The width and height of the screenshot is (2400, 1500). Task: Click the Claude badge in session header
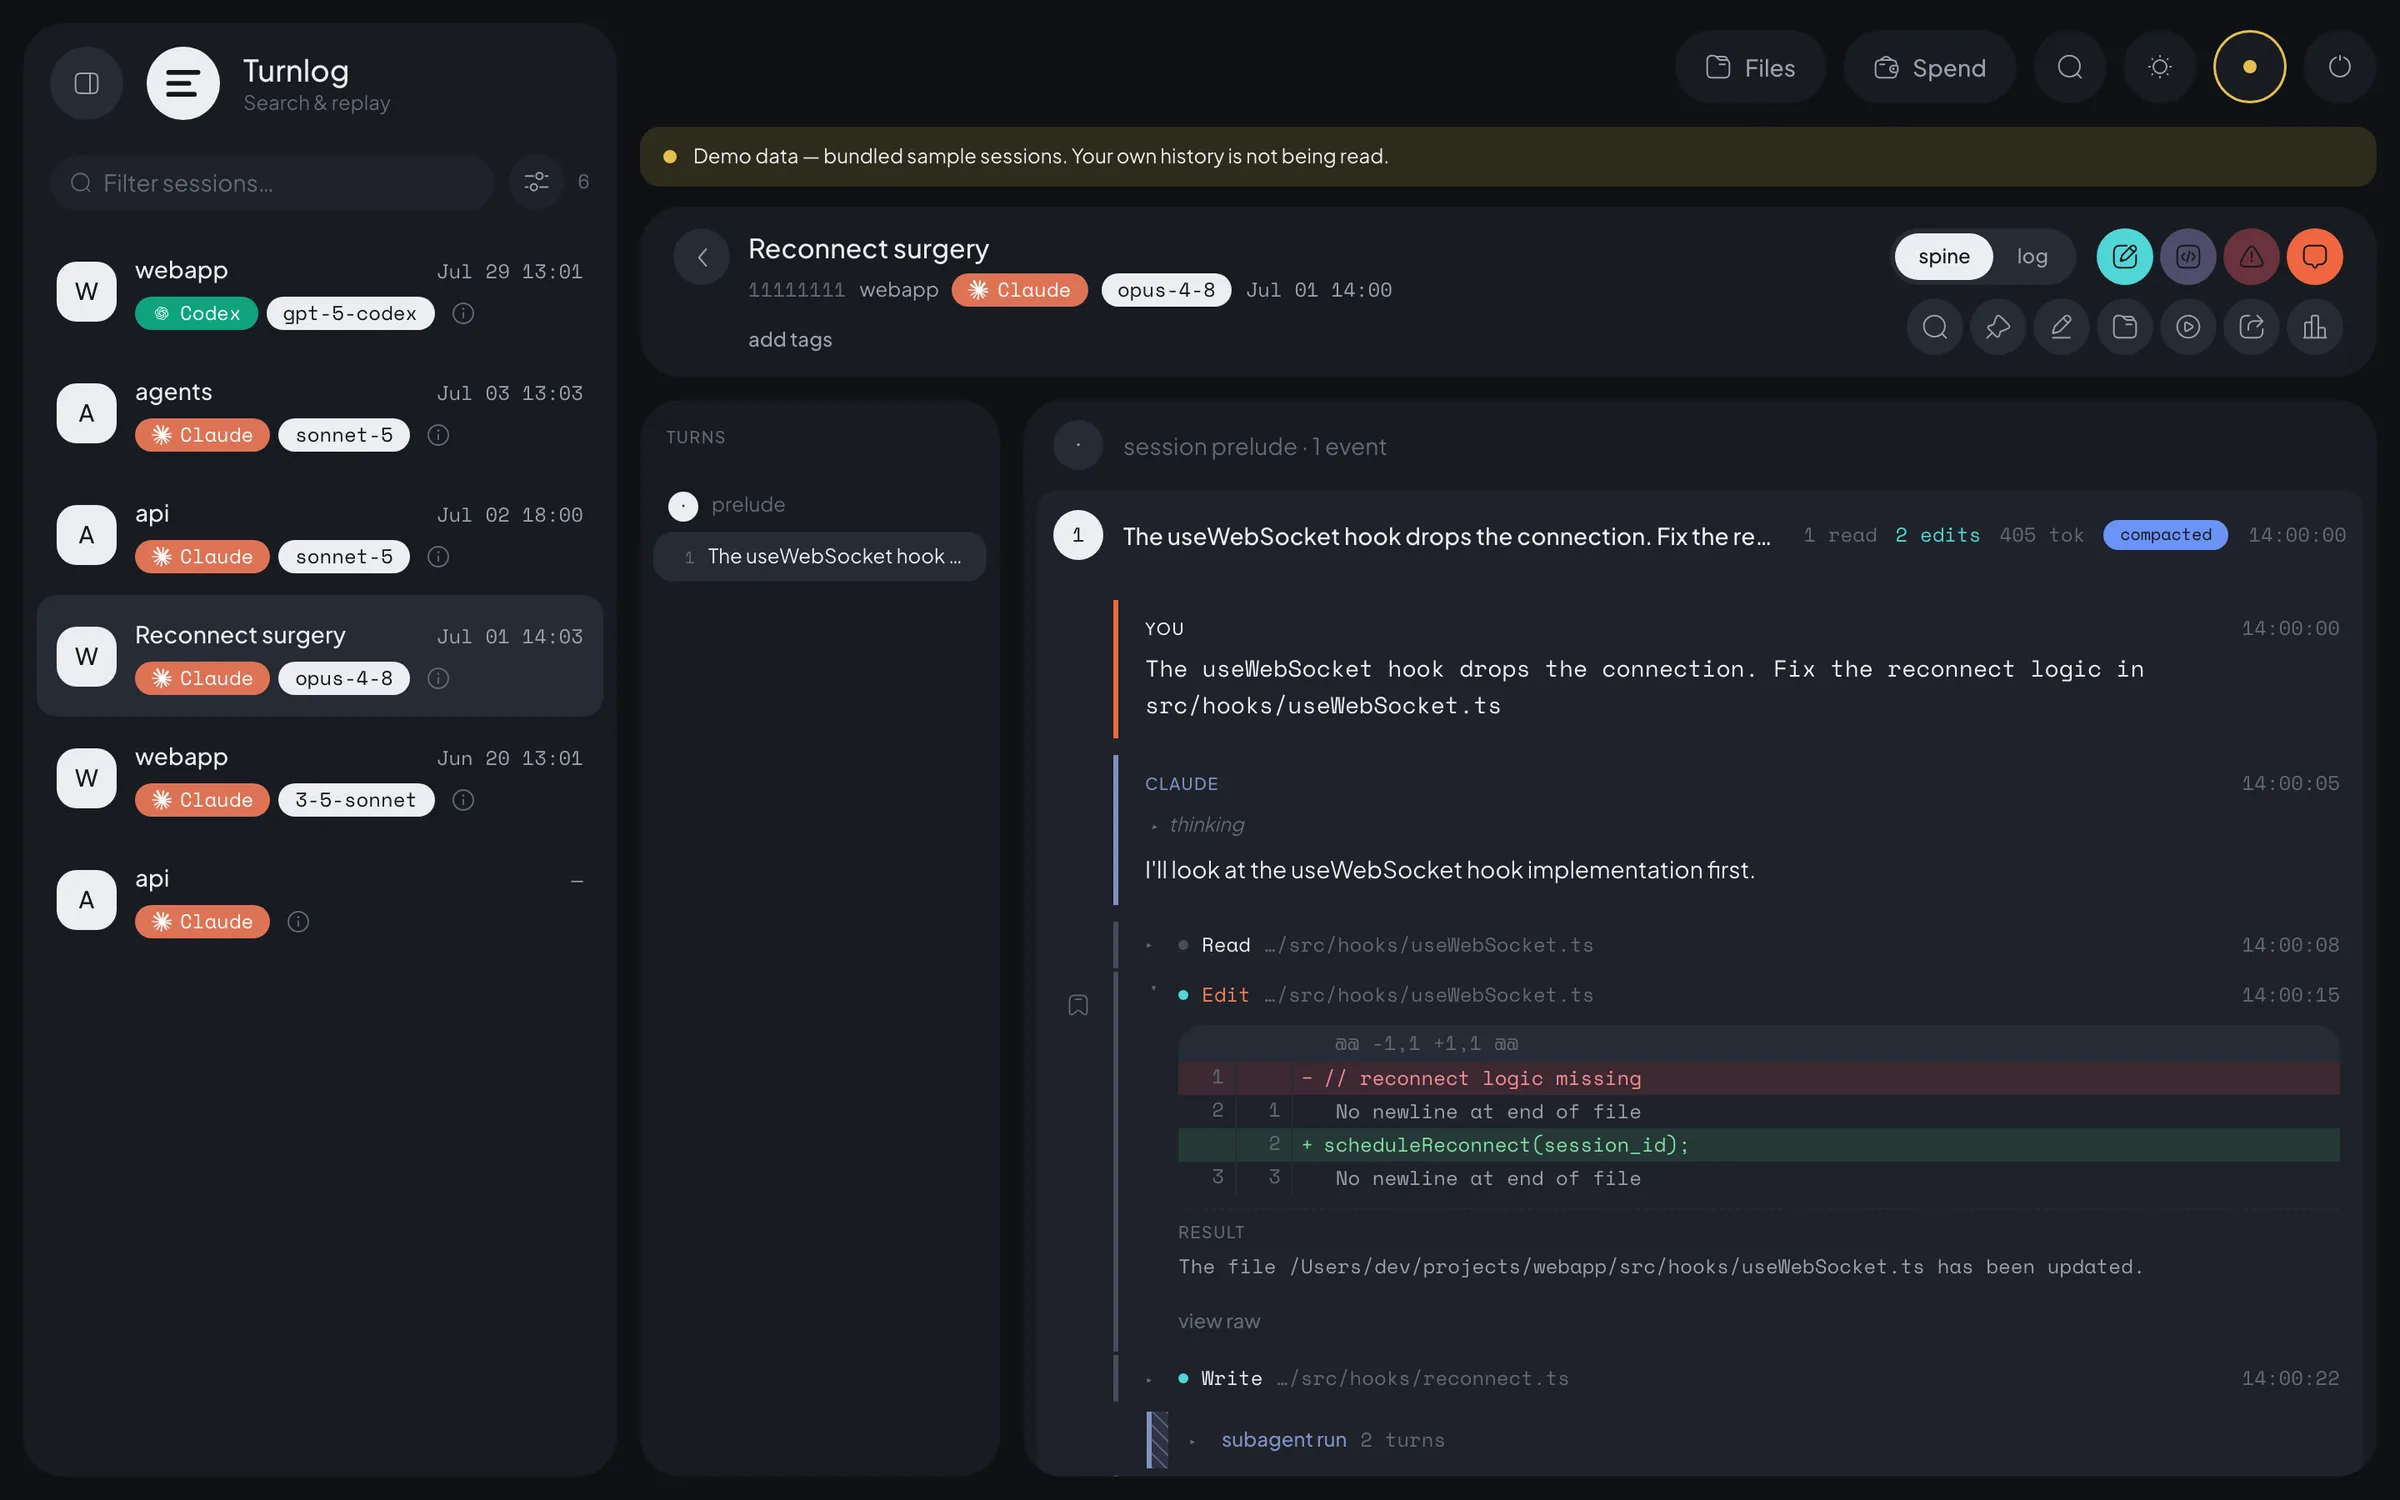point(1019,290)
